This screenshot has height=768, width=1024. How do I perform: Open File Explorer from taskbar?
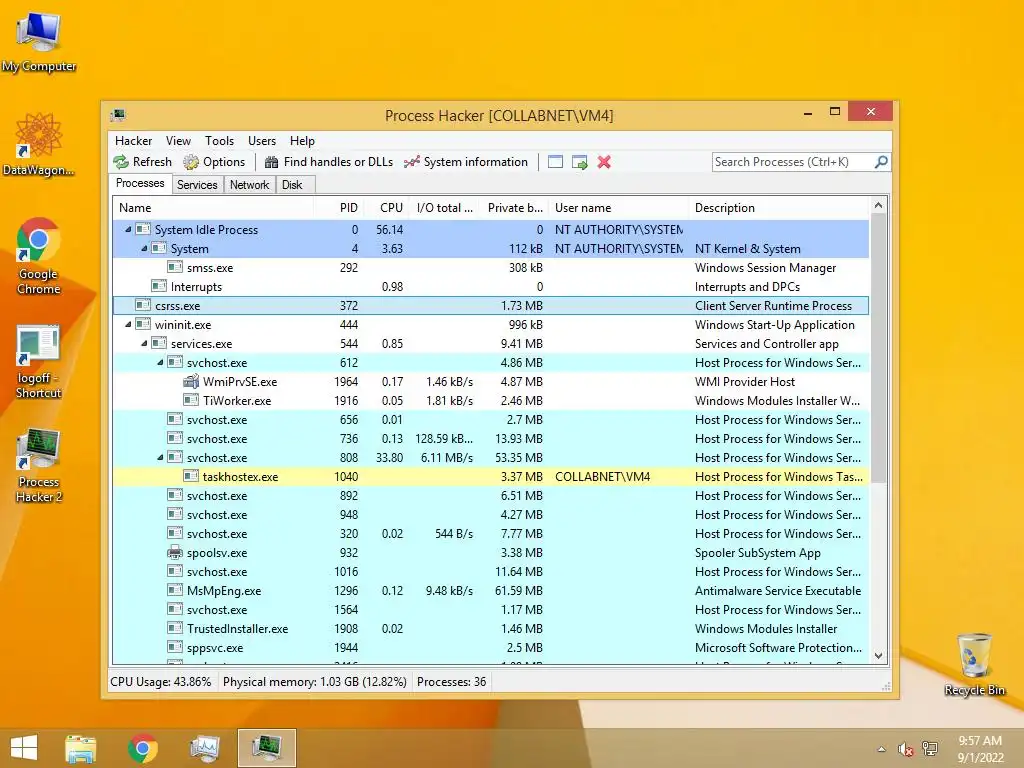pos(80,748)
